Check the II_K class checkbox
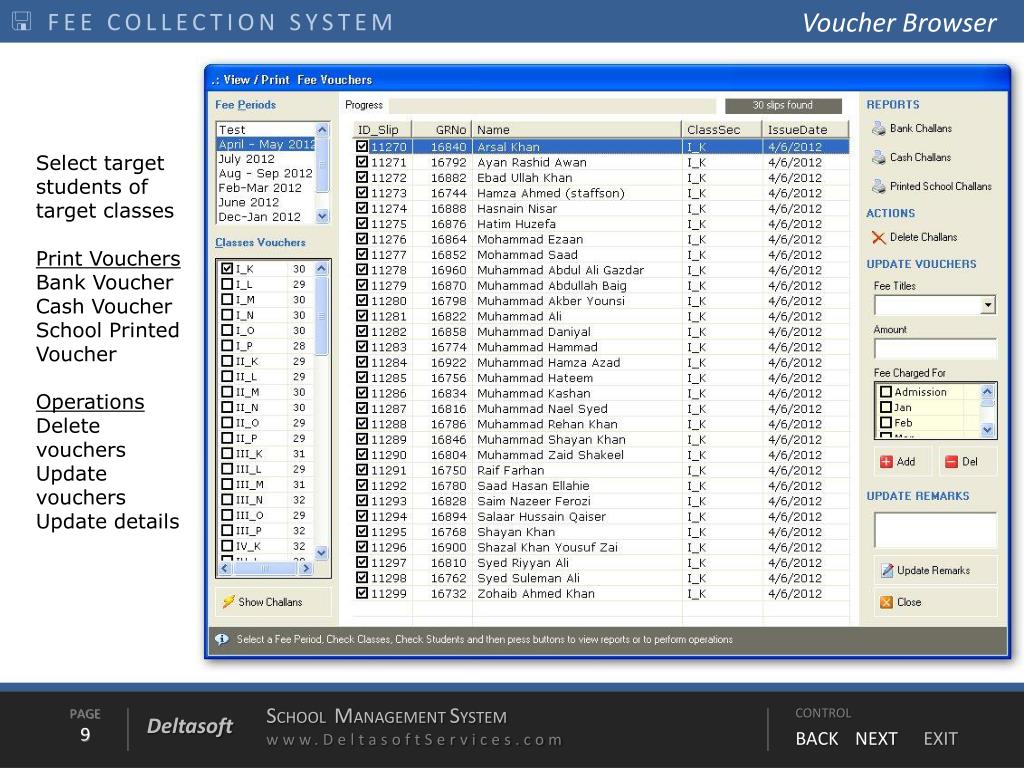 coord(227,361)
